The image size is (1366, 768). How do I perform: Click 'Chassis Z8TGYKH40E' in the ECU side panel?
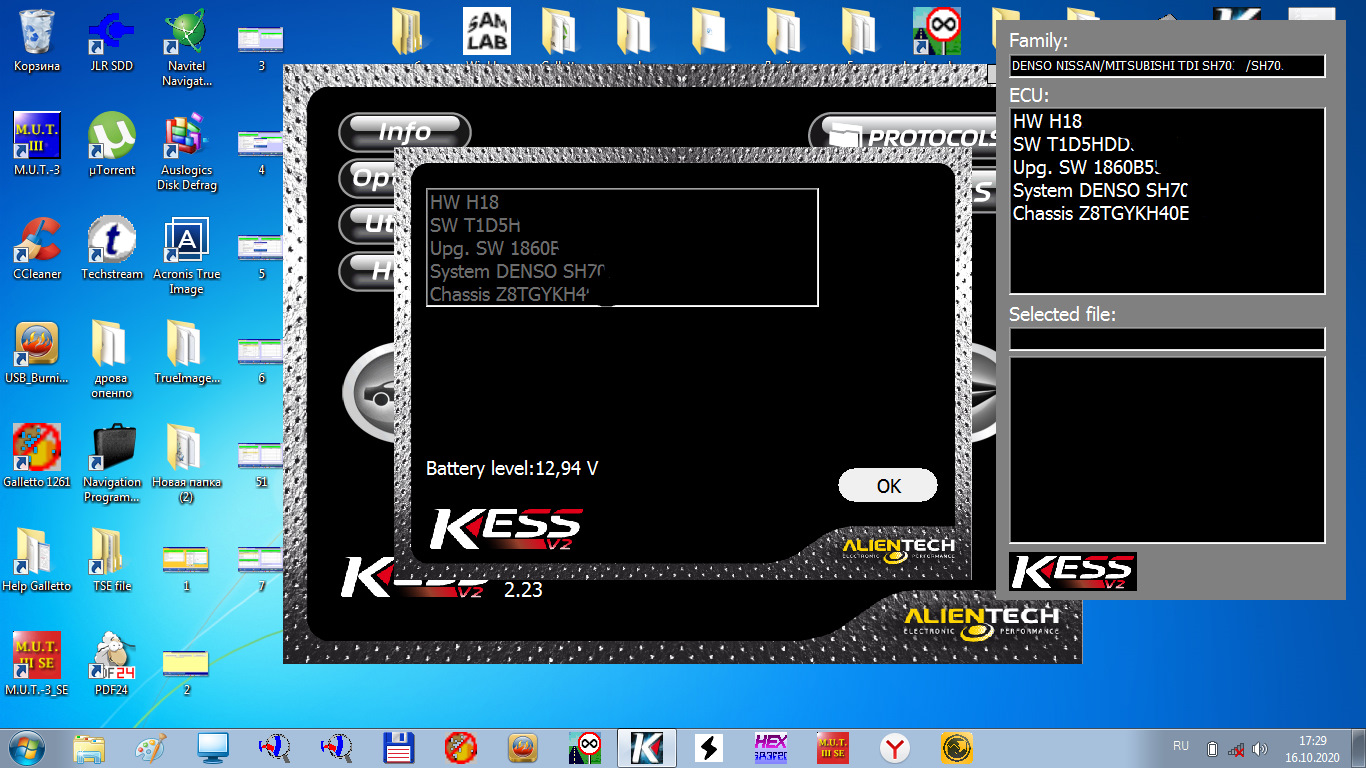click(1100, 213)
